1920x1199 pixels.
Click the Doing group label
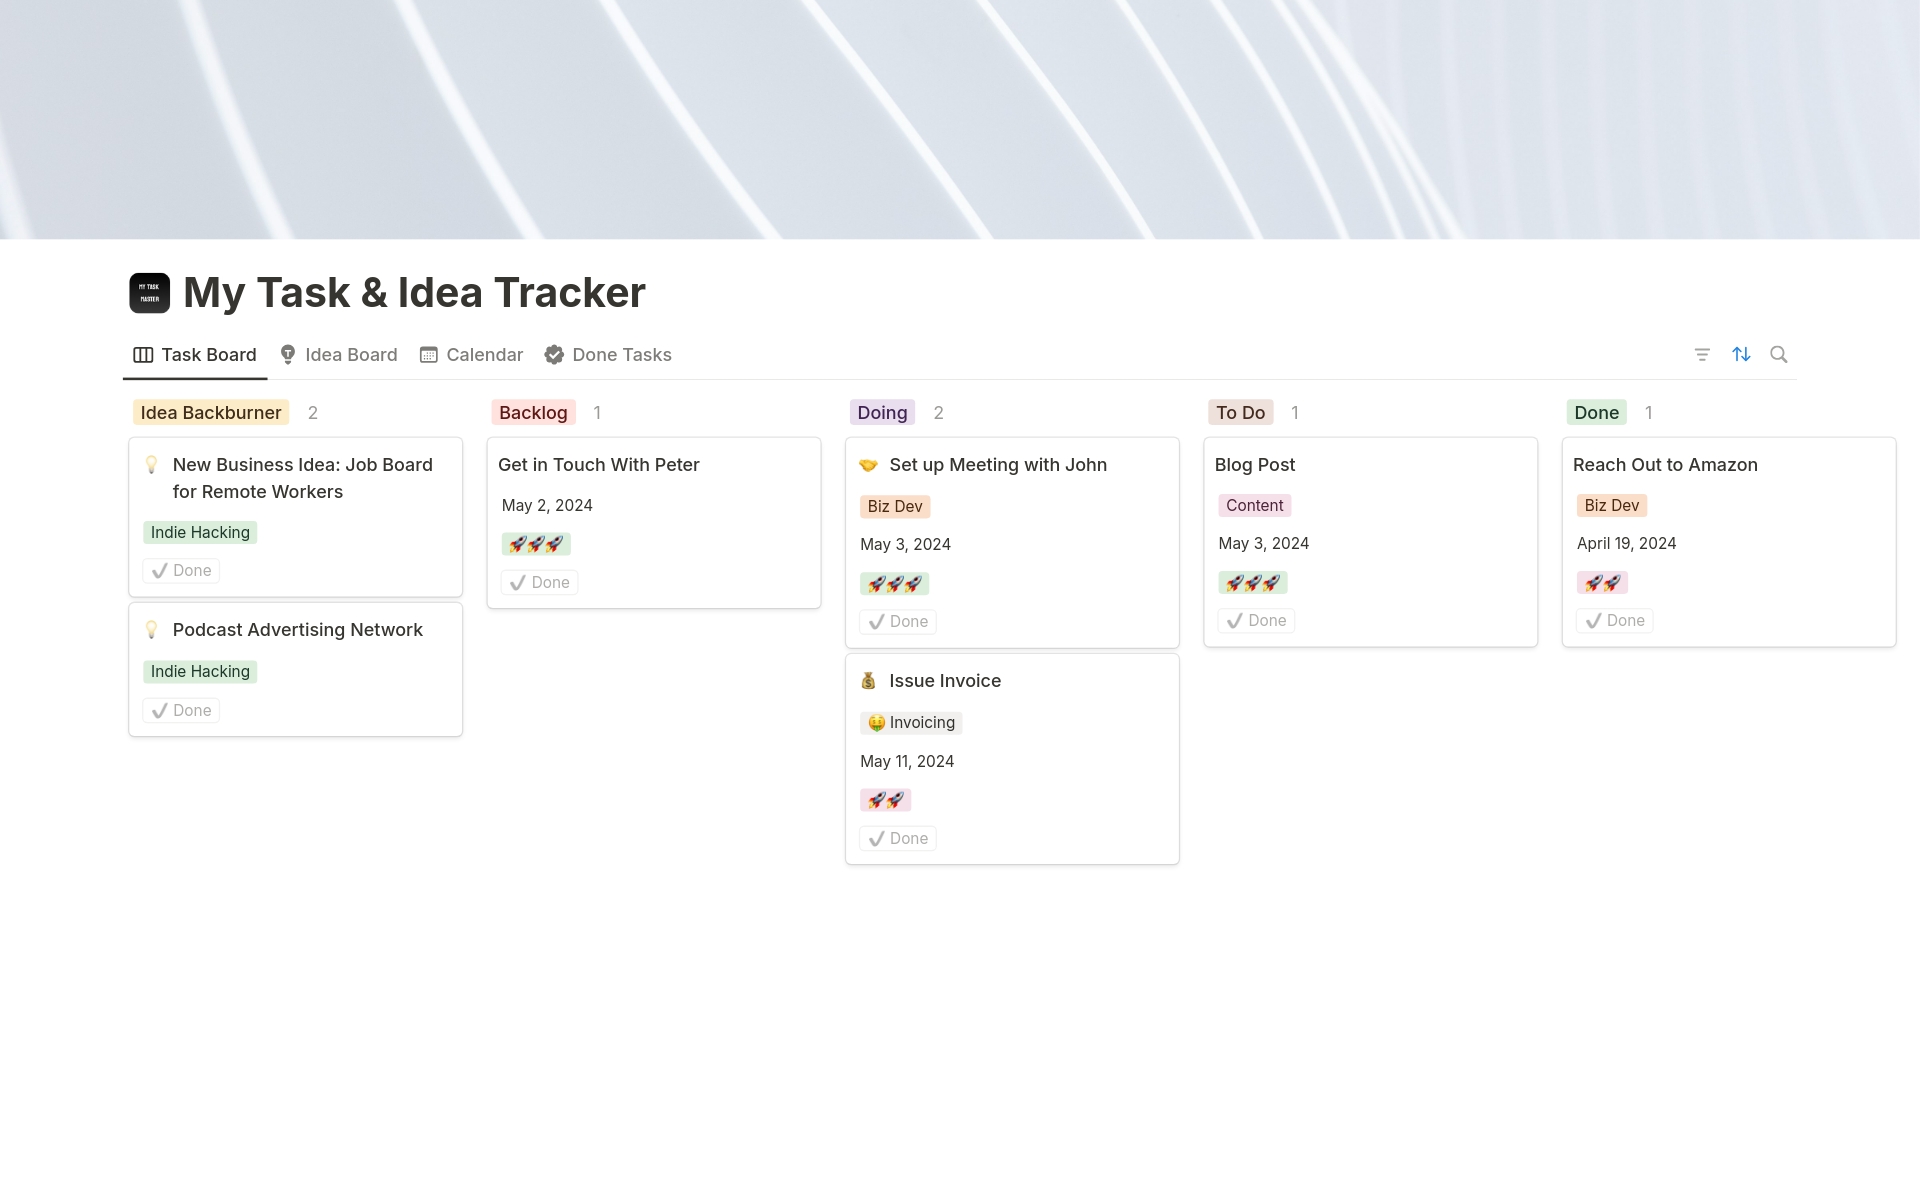pyautogui.click(x=882, y=413)
